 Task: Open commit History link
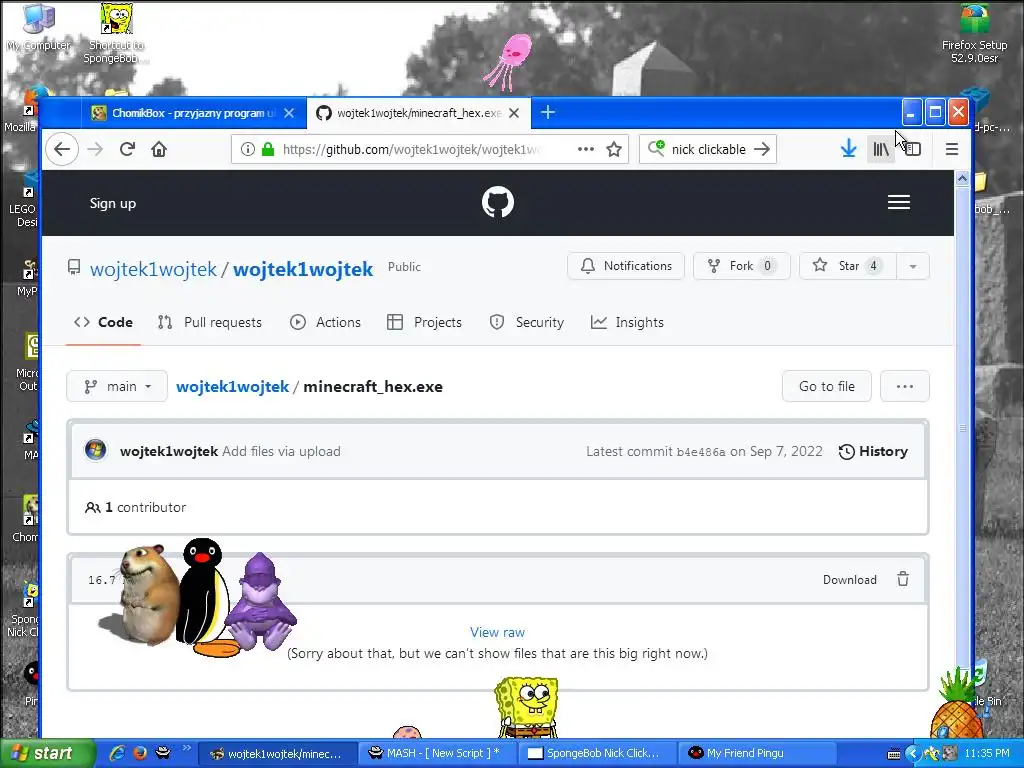coord(873,451)
